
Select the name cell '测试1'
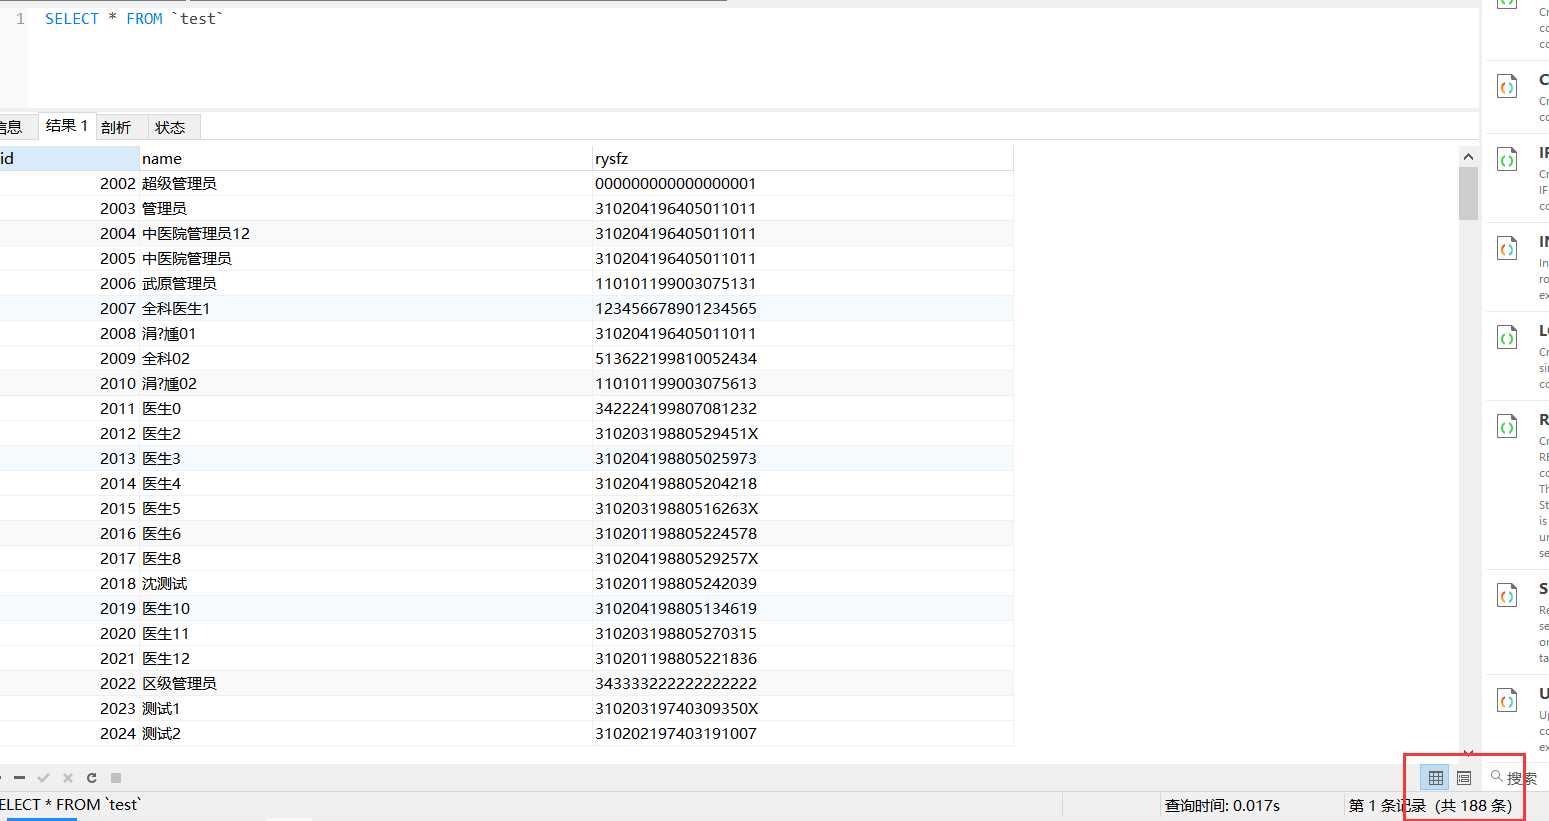pos(366,708)
